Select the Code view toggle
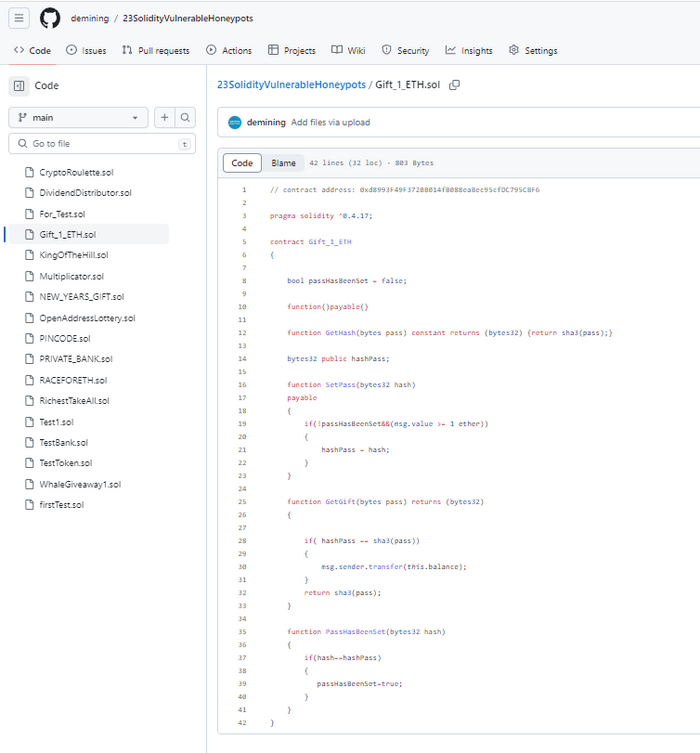Screen dimensions: 700x753 pyautogui.click(x=242, y=163)
